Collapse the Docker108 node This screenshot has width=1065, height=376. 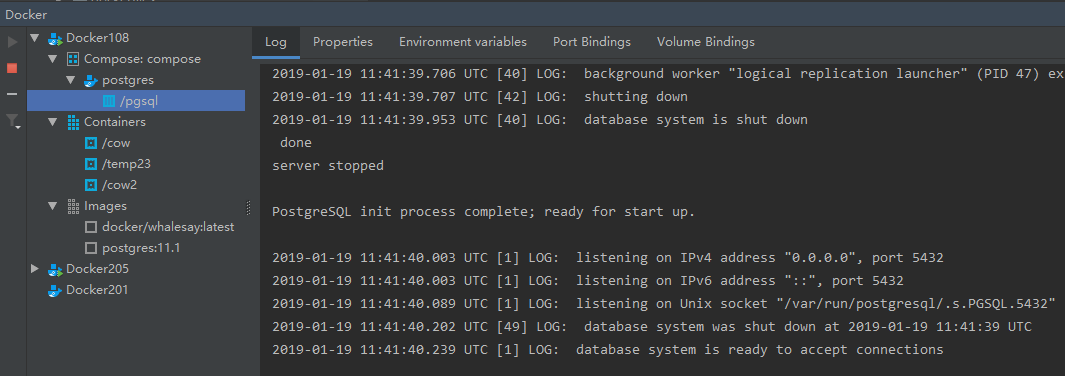pos(35,38)
